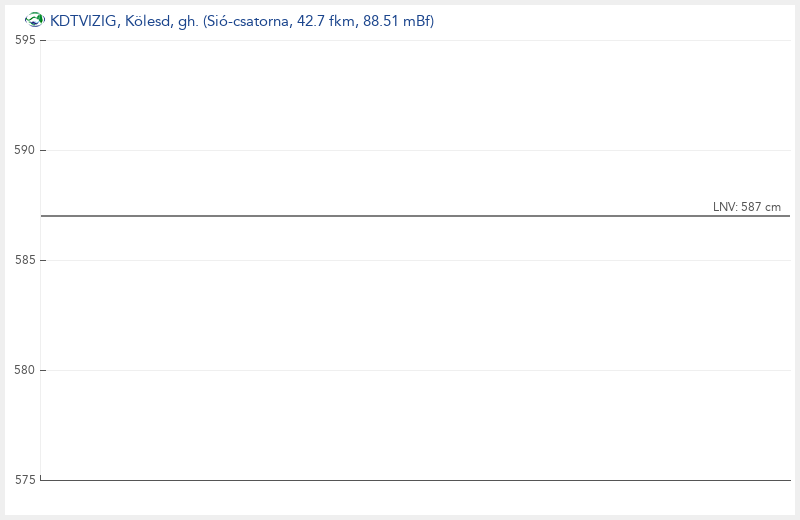Click the faint 585 gridline
Viewport: 800px width, 520px height.
(x=400, y=260)
